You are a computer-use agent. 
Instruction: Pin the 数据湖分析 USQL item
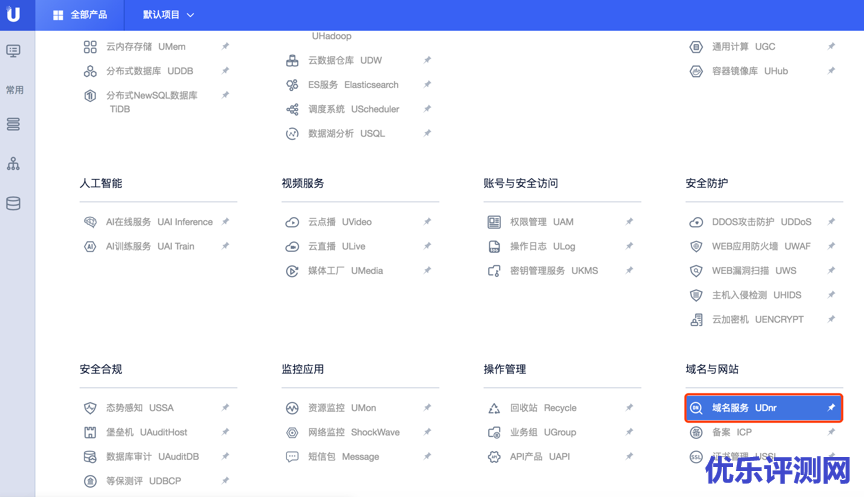click(427, 133)
